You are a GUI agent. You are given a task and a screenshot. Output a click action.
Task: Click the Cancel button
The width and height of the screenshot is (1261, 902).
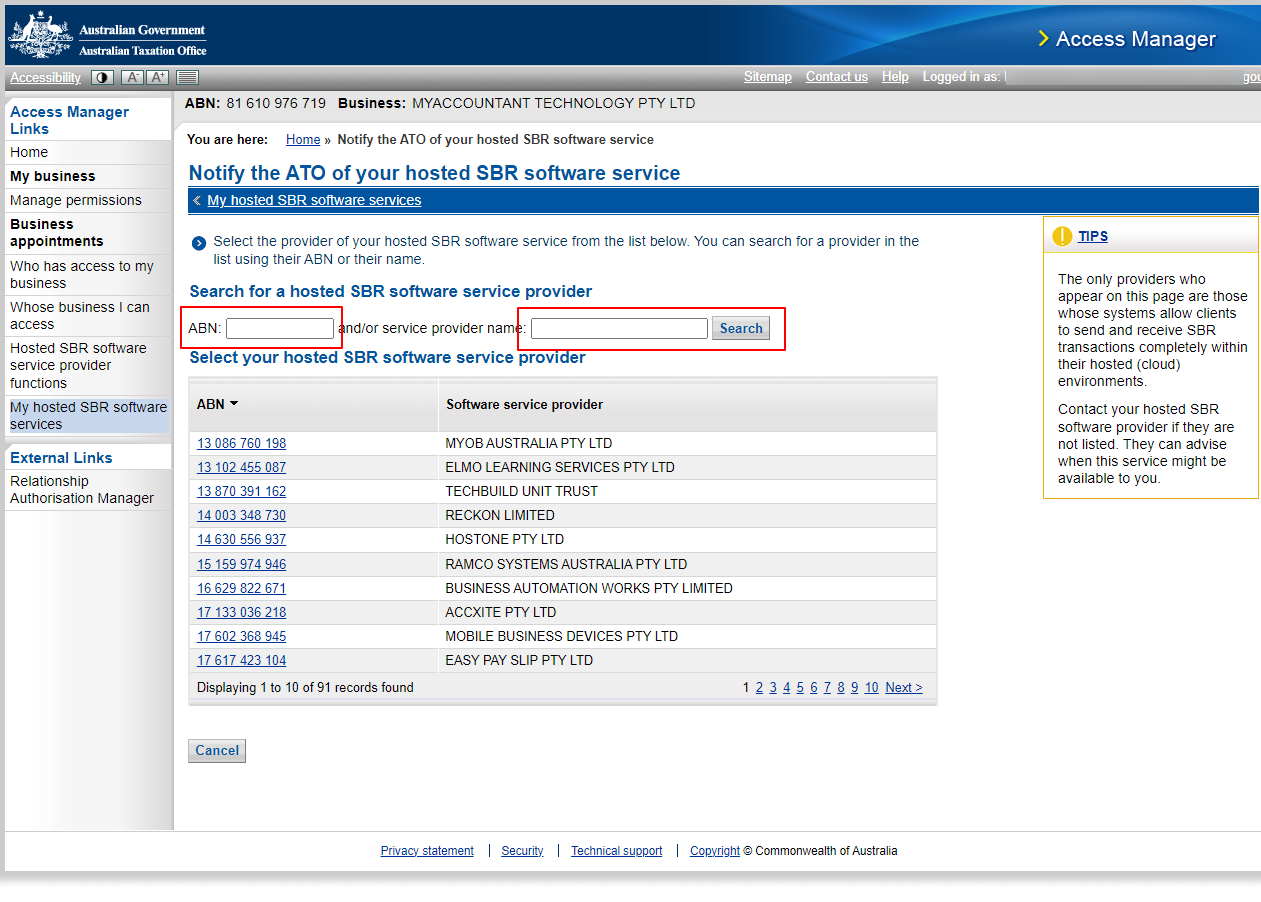coord(217,751)
